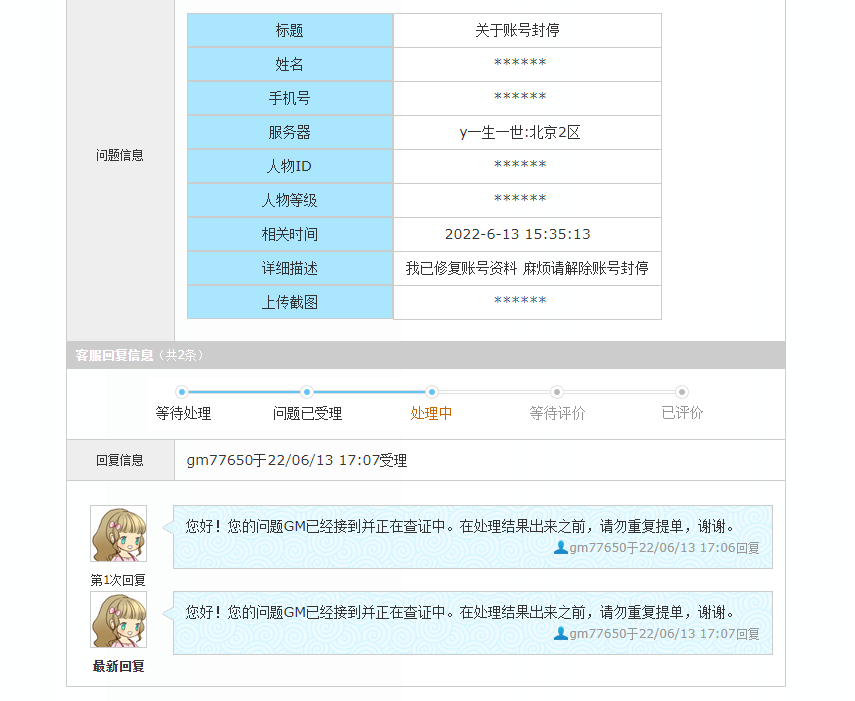Click the 关于账号封停 title cell
Image resolution: width=855 pixels, height=701 pixels.
pyautogui.click(x=527, y=31)
